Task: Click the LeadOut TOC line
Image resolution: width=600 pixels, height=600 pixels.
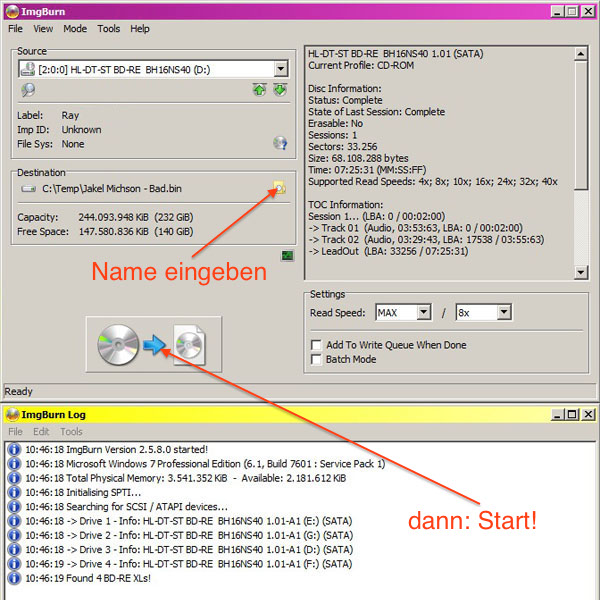Action: (388, 251)
